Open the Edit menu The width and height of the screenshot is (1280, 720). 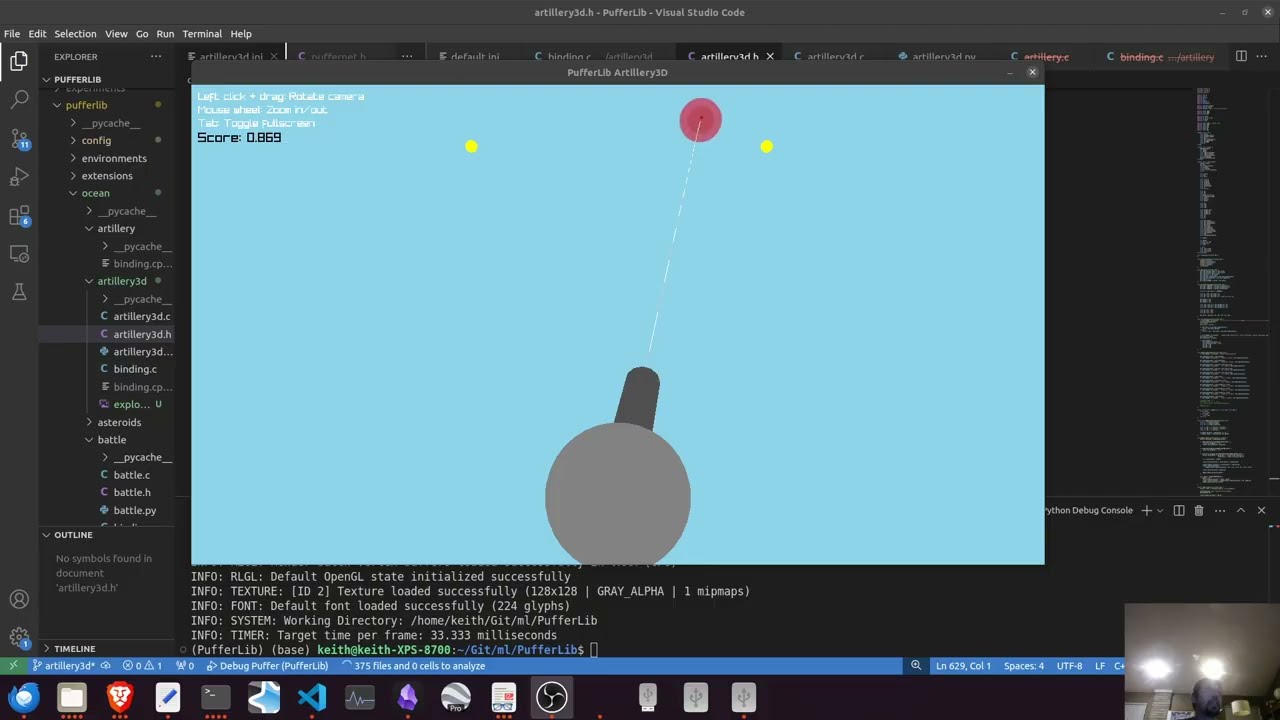[x=37, y=33]
